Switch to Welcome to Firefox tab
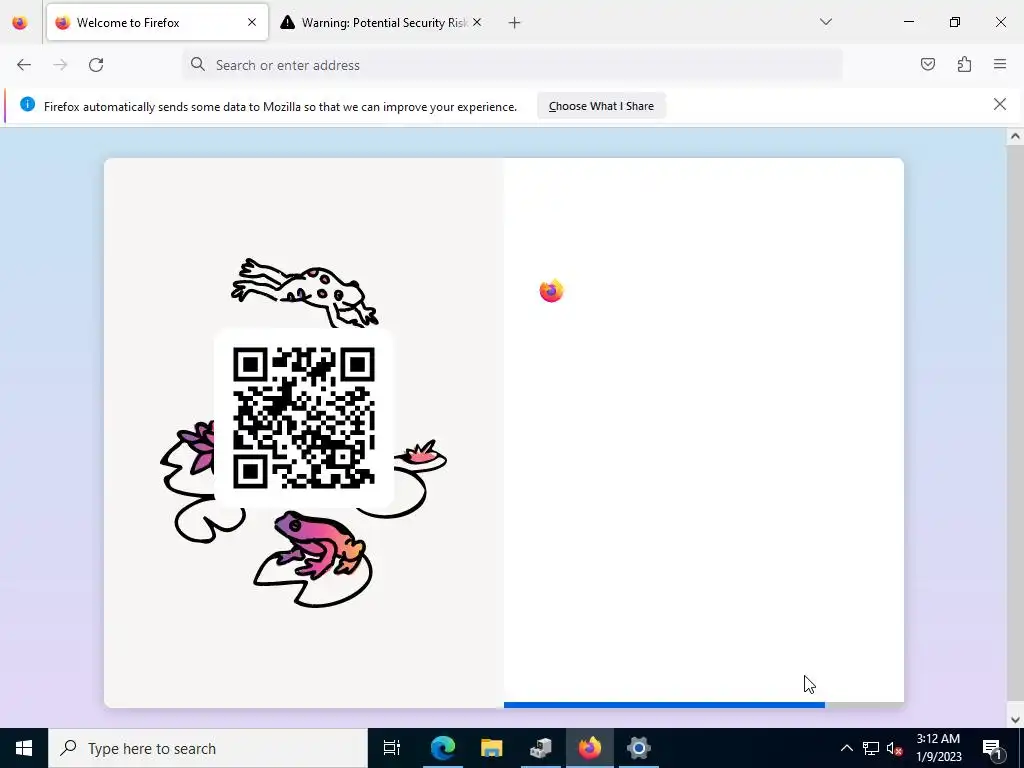The image size is (1024, 768). click(157, 23)
